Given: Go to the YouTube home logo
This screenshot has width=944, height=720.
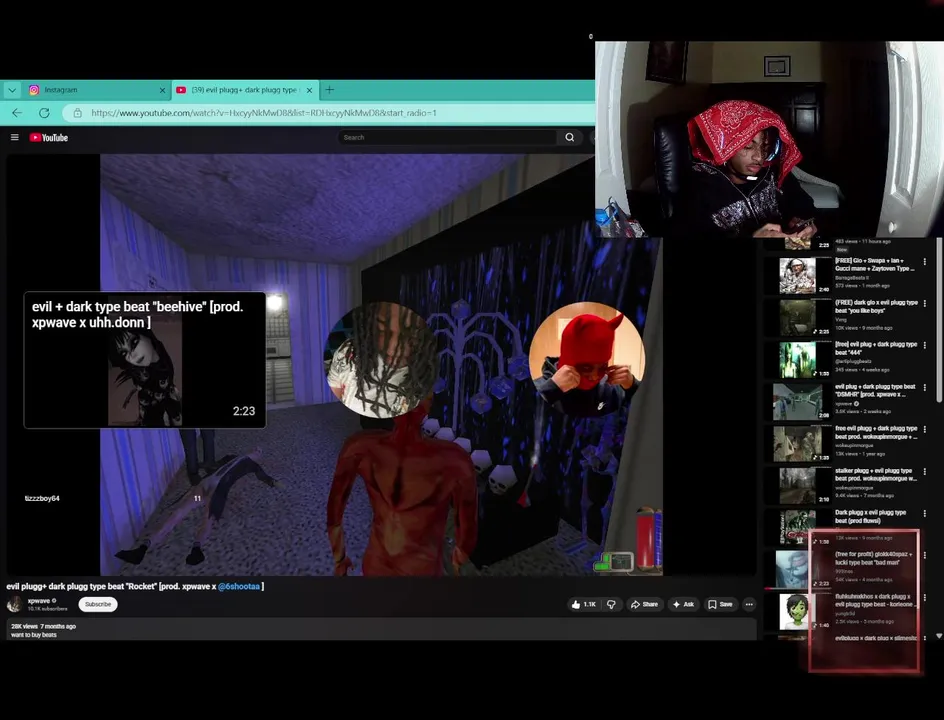Looking at the screenshot, I should [x=49, y=137].
